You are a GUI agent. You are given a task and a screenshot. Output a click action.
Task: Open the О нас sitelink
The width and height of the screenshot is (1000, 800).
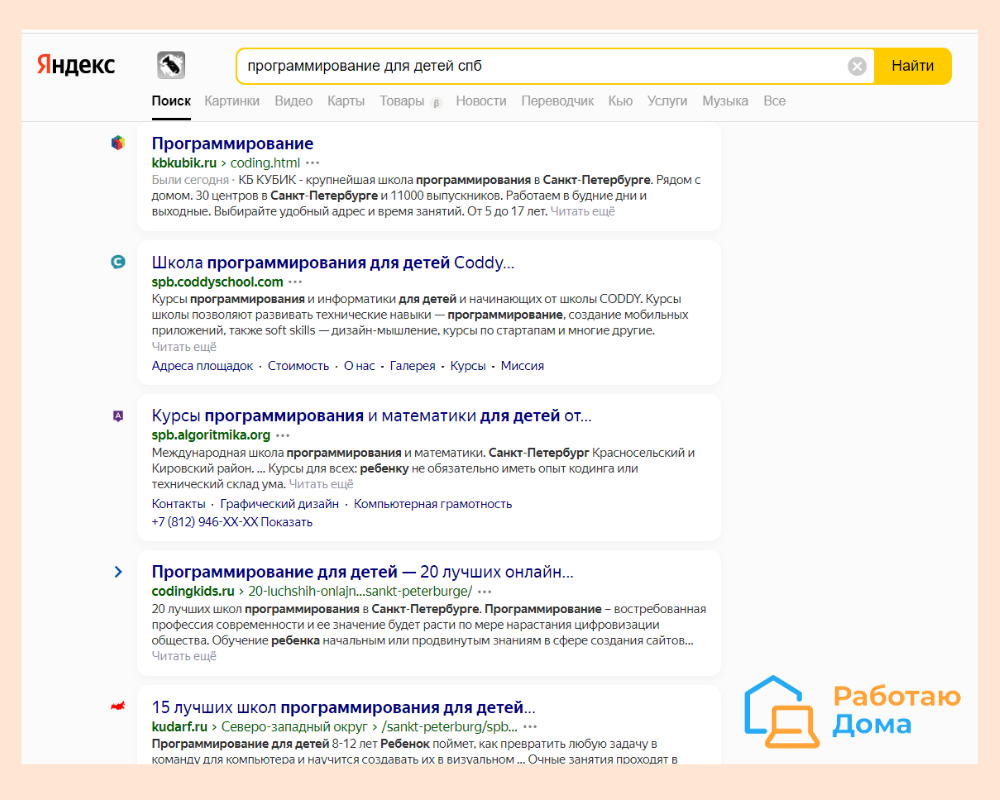tap(360, 366)
